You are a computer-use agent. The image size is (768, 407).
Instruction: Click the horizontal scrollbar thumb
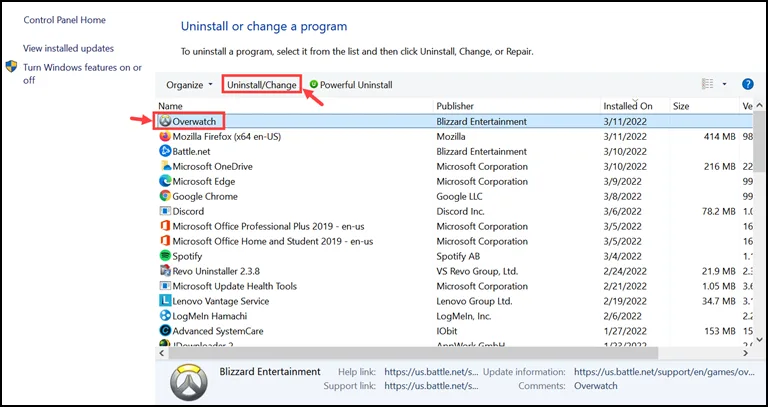click(x=412, y=353)
